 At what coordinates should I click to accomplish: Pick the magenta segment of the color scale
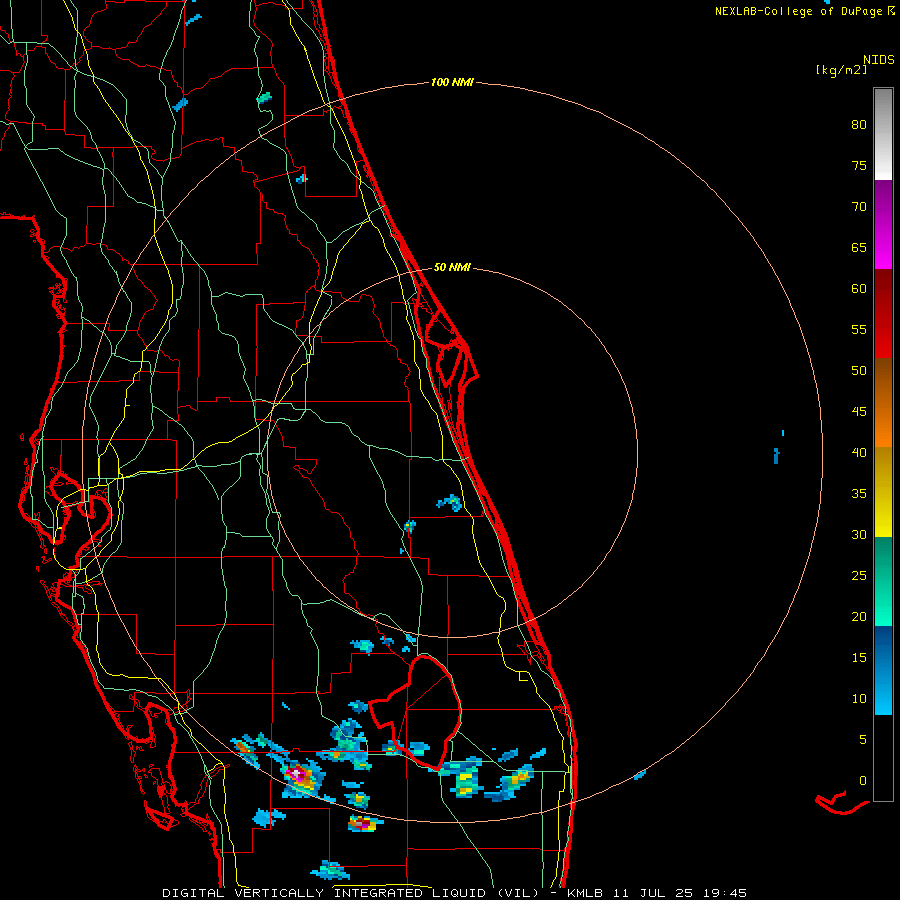(883, 224)
